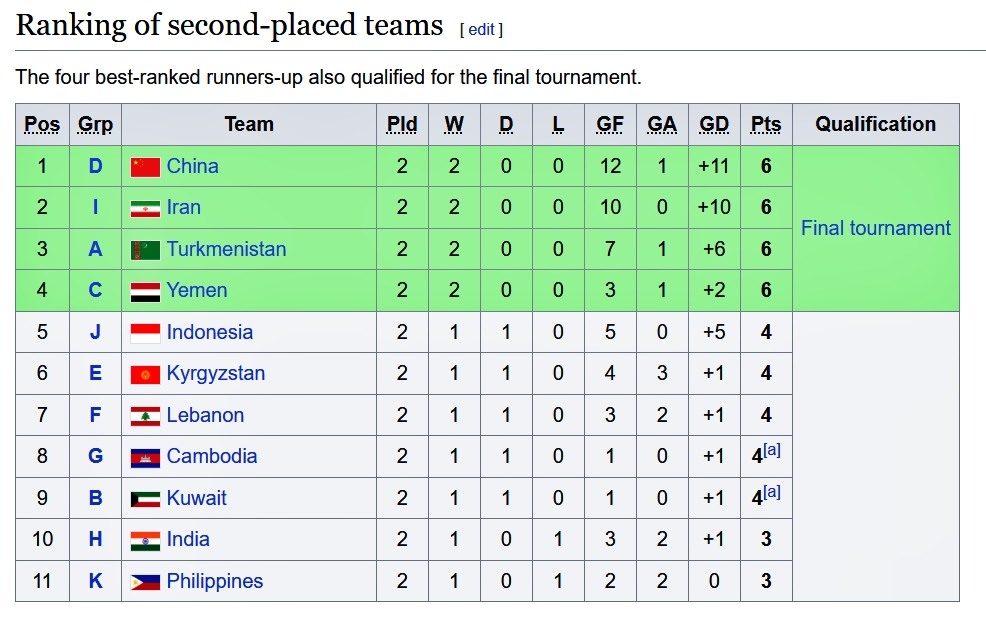Click the Indonesia flag icon
Viewport: 986px width, 620px height.
pyautogui.click(x=145, y=333)
